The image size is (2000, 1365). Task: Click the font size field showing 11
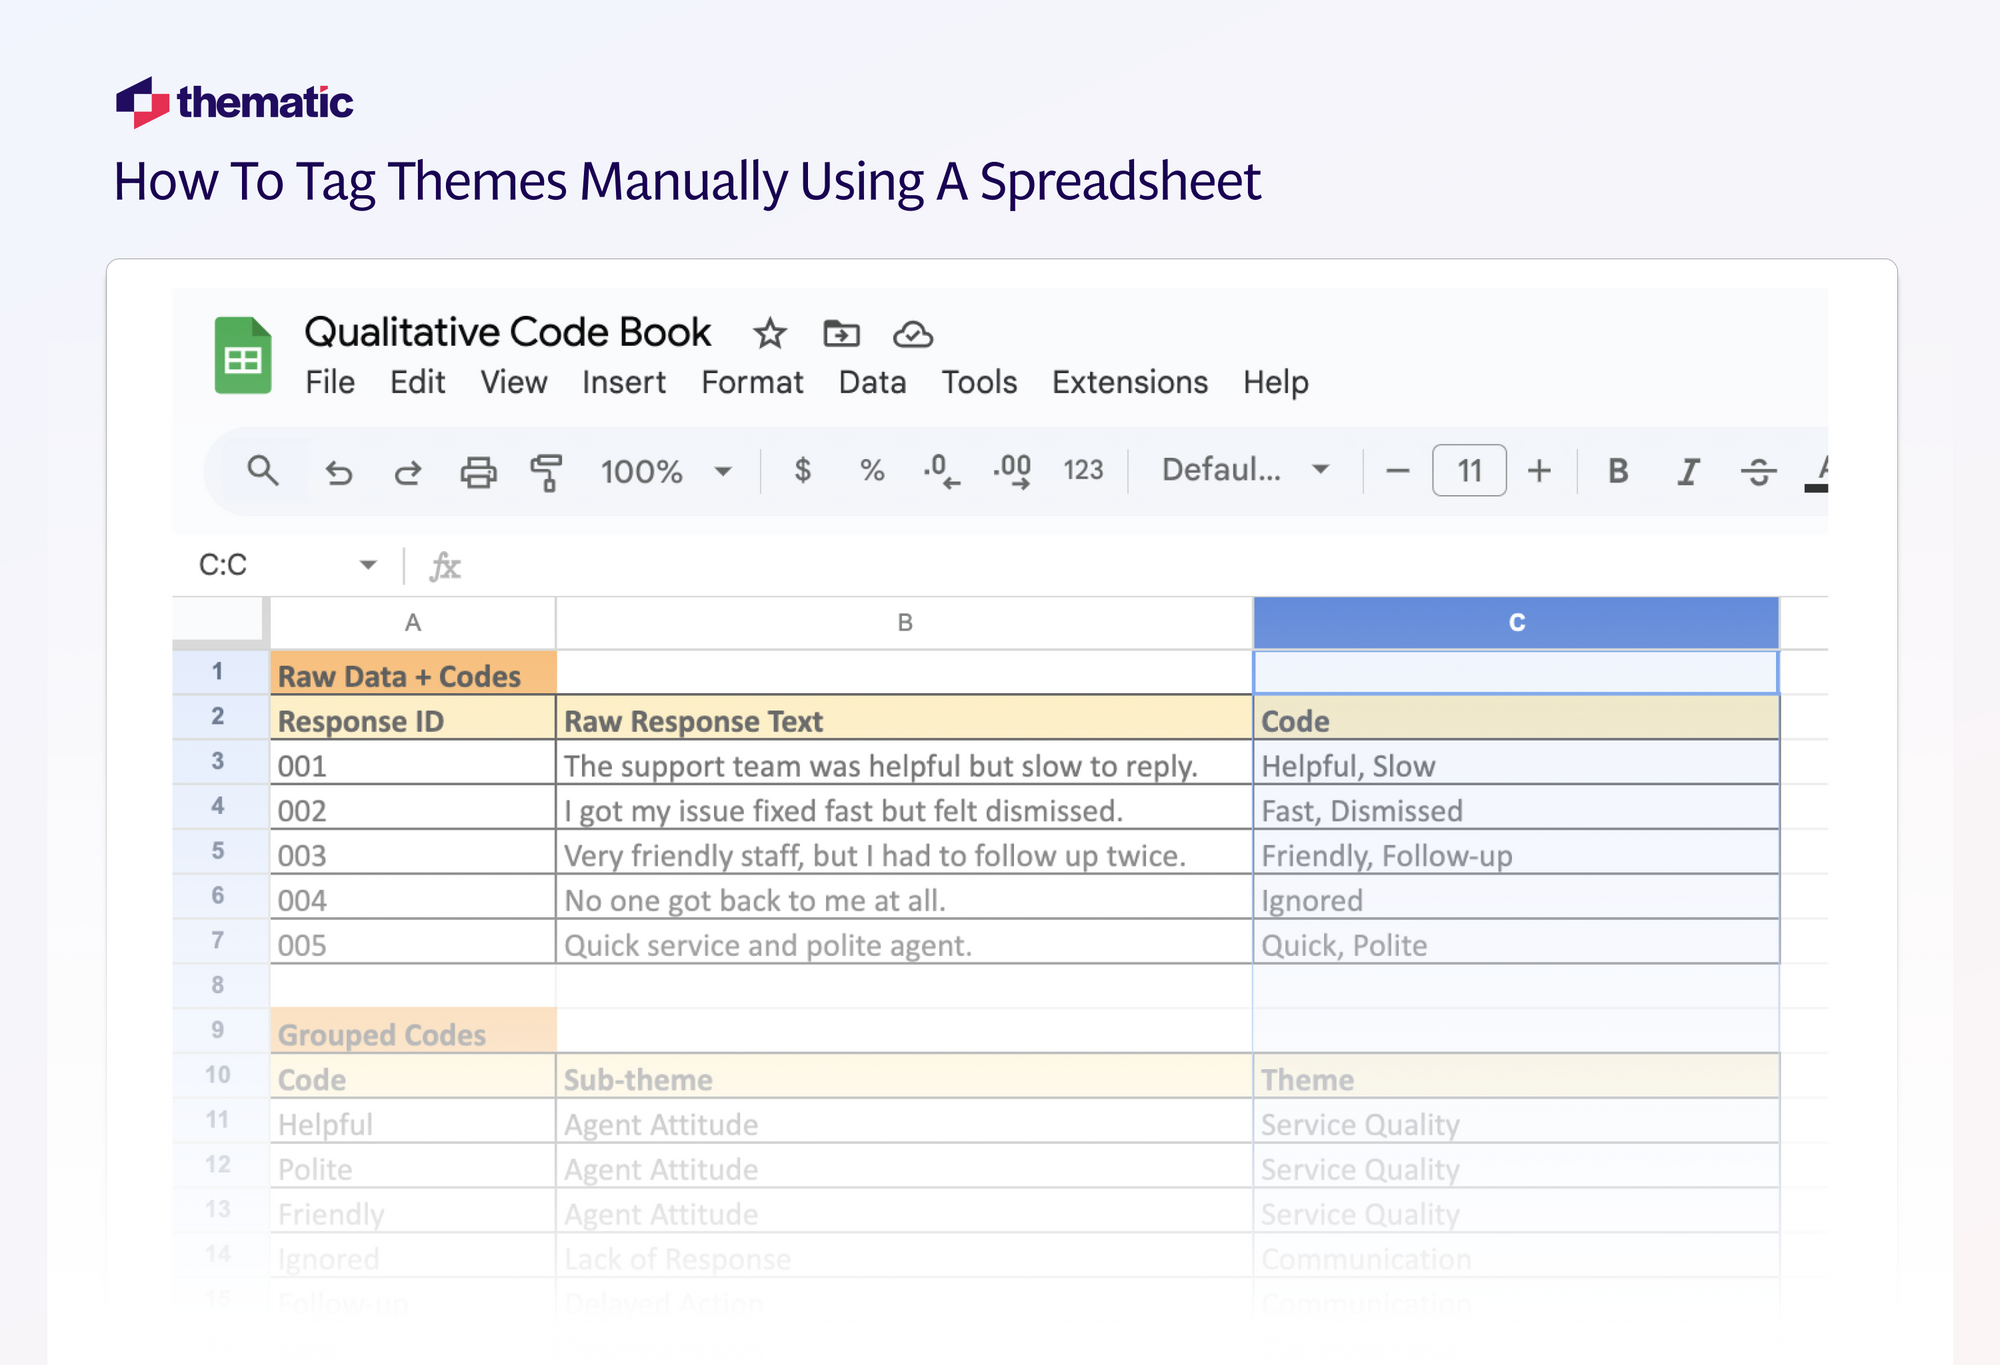click(x=1469, y=470)
